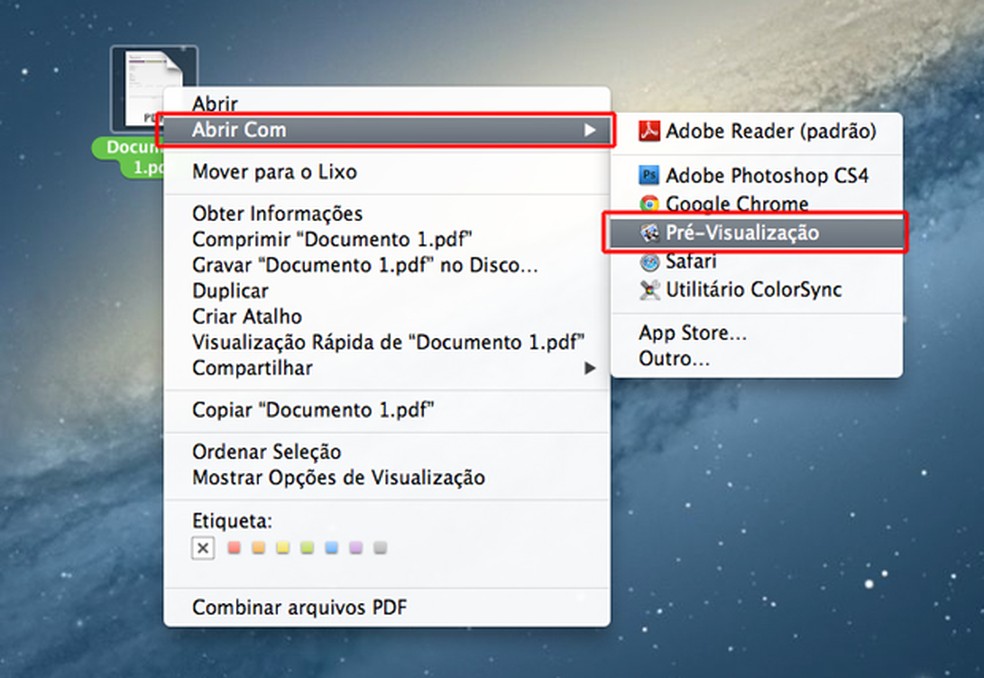Viewport: 984px width, 678px height.
Task: Apply the blue etiqueta label
Action: 329,547
